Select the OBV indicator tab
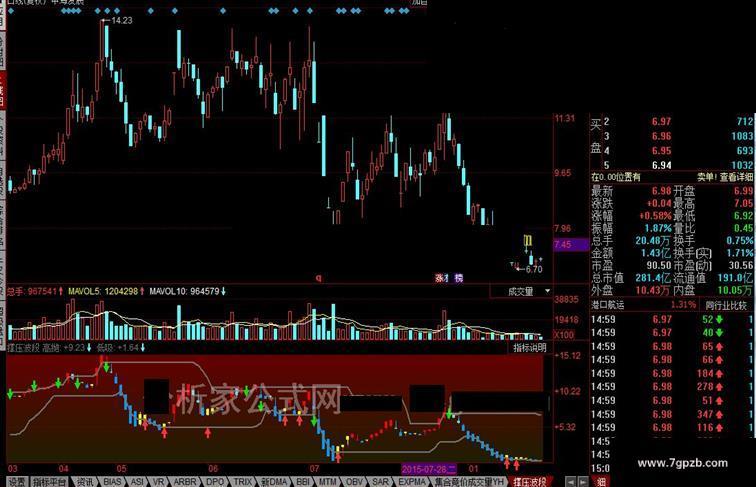Viewport: 756px width, 487px height. pos(354,482)
